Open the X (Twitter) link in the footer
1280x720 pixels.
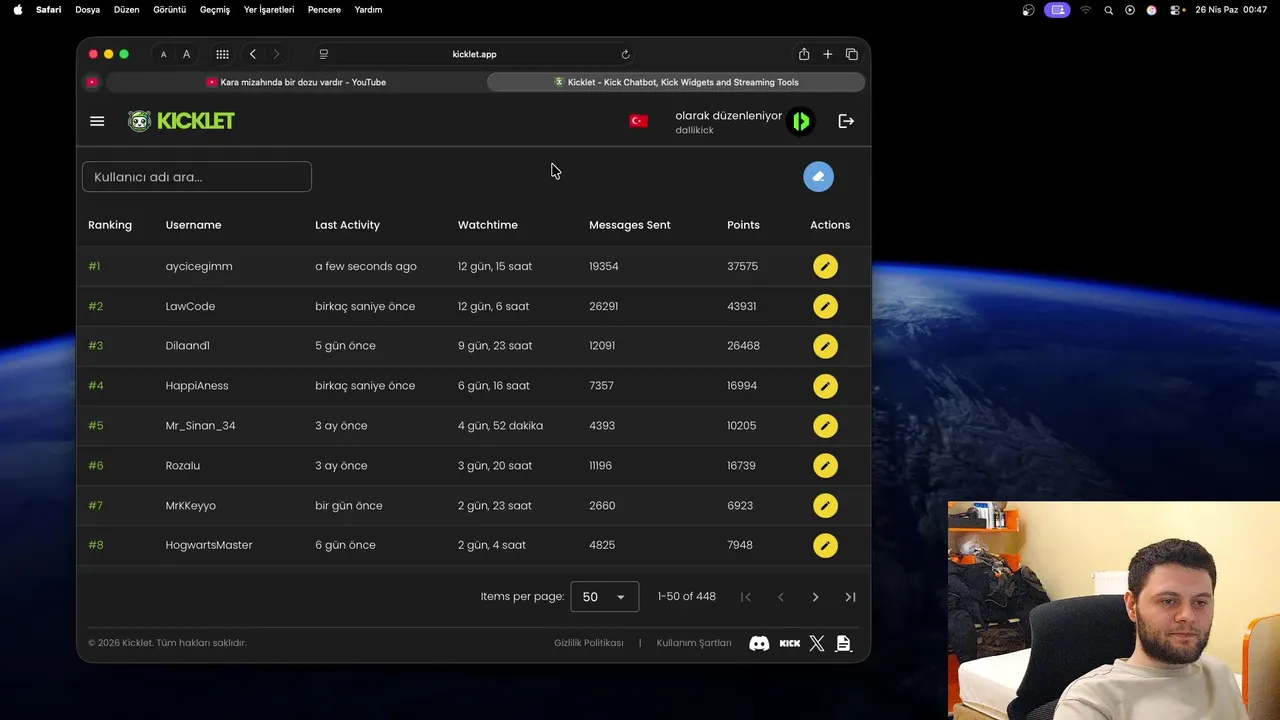pos(817,643)
